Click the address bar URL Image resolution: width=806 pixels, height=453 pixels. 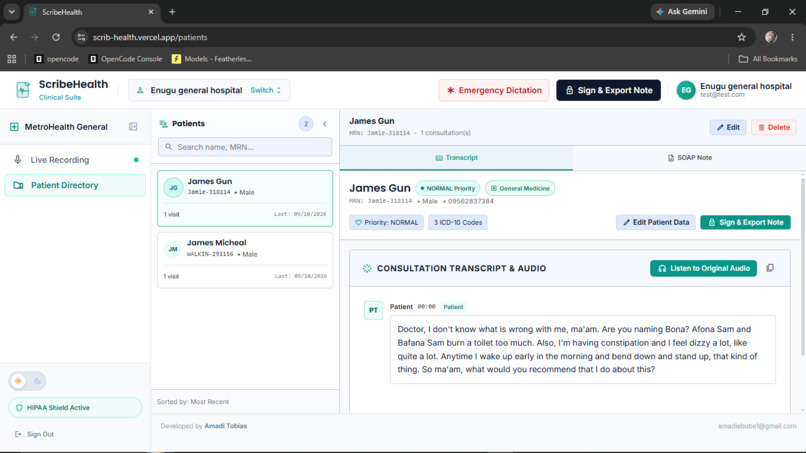[150, 37]
